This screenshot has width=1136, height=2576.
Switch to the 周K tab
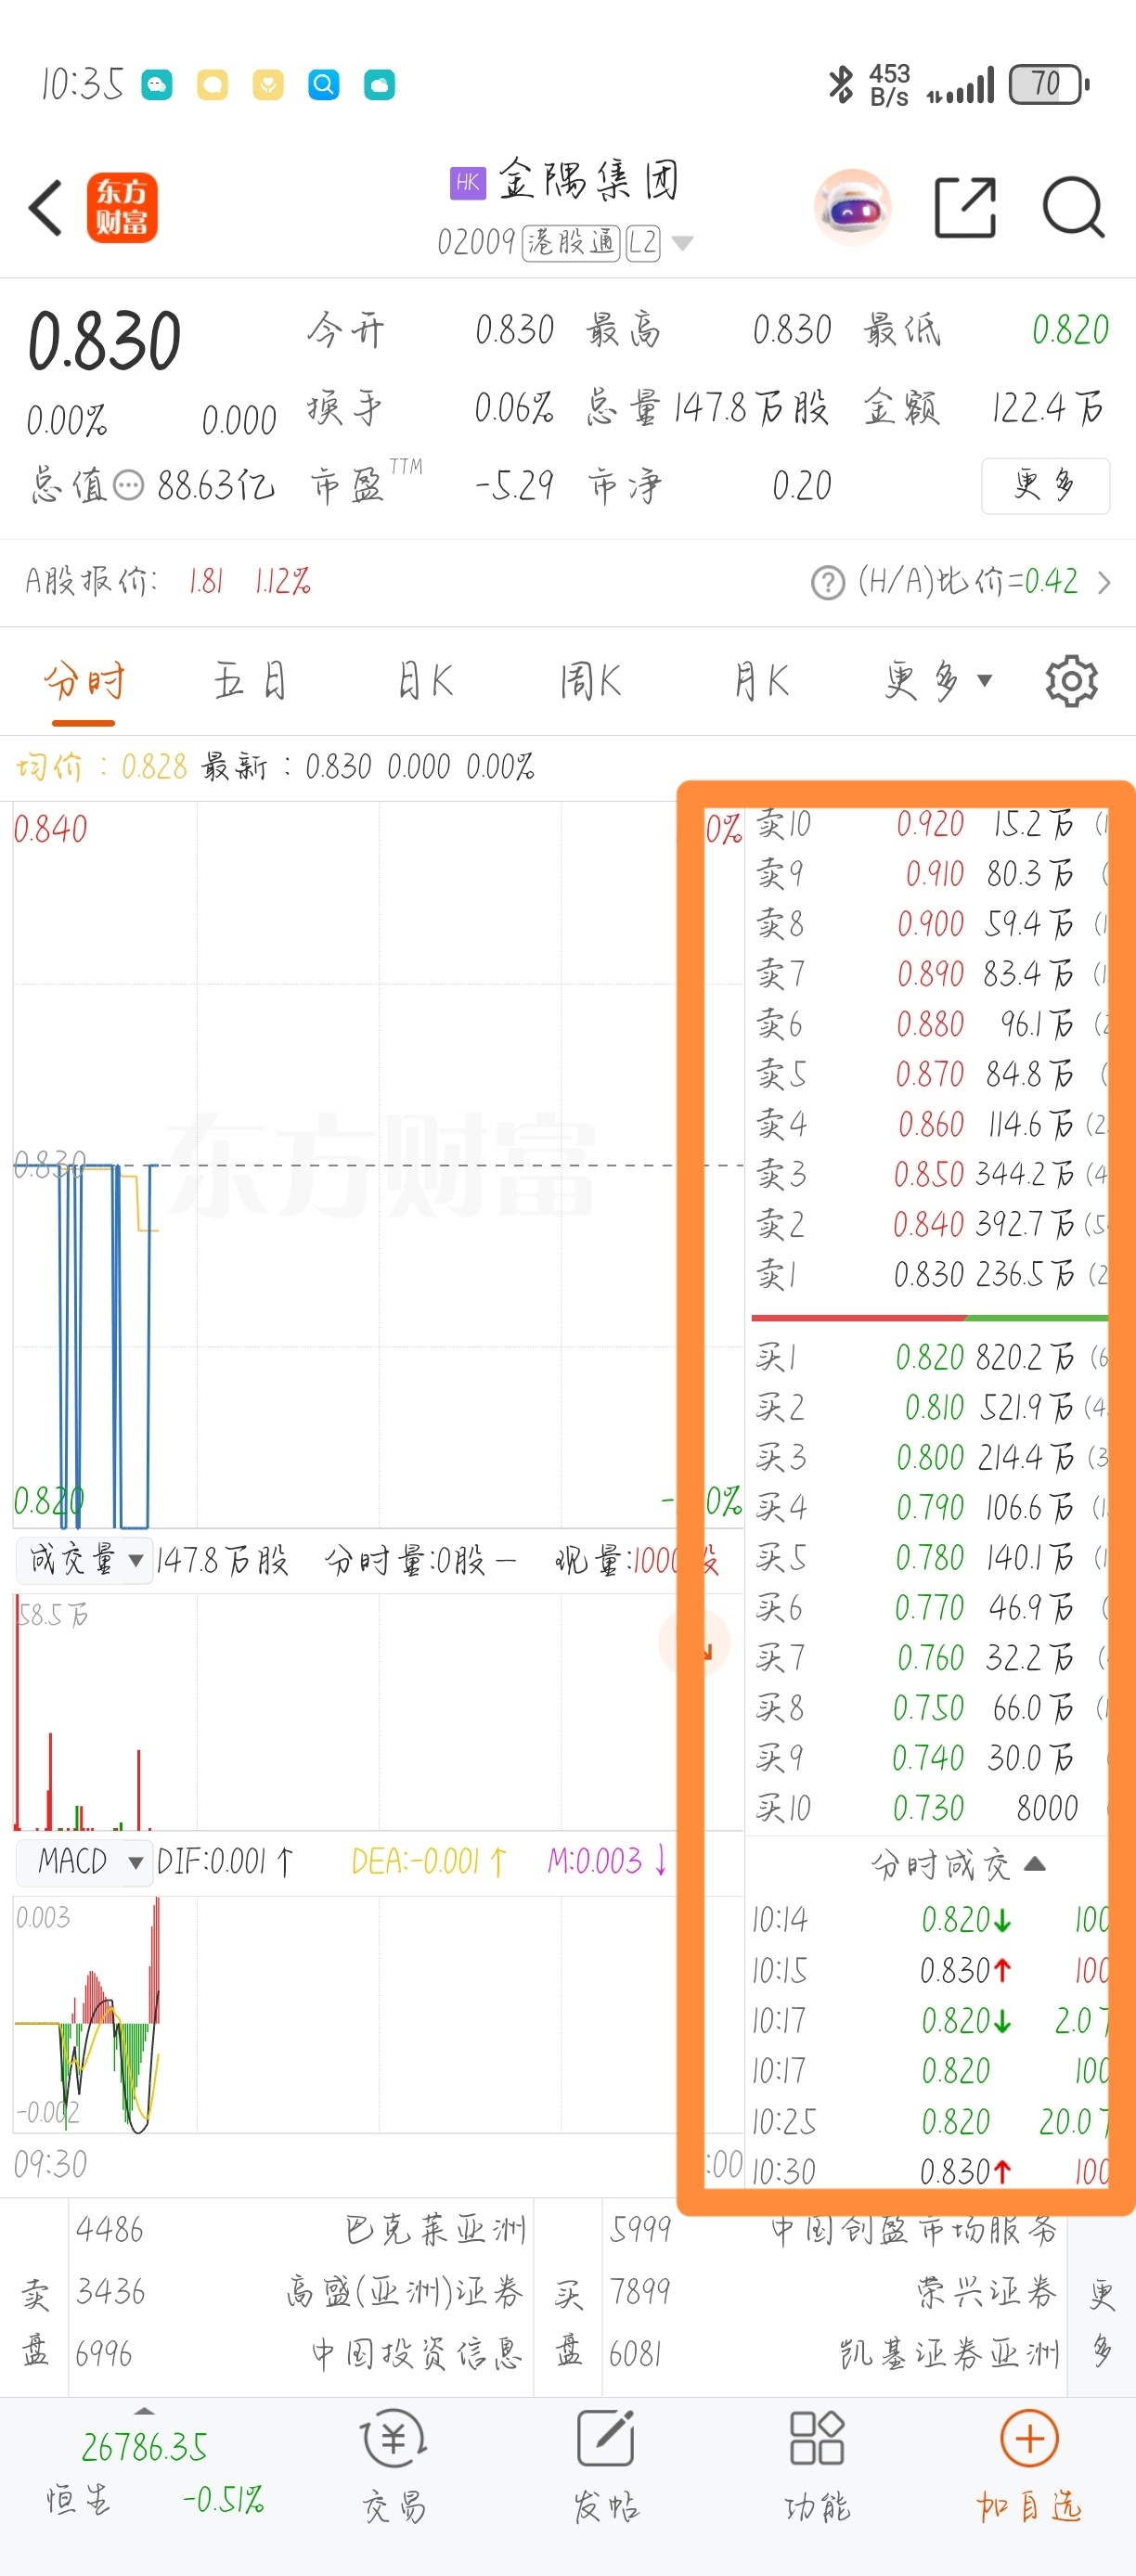tap(591, 682)
